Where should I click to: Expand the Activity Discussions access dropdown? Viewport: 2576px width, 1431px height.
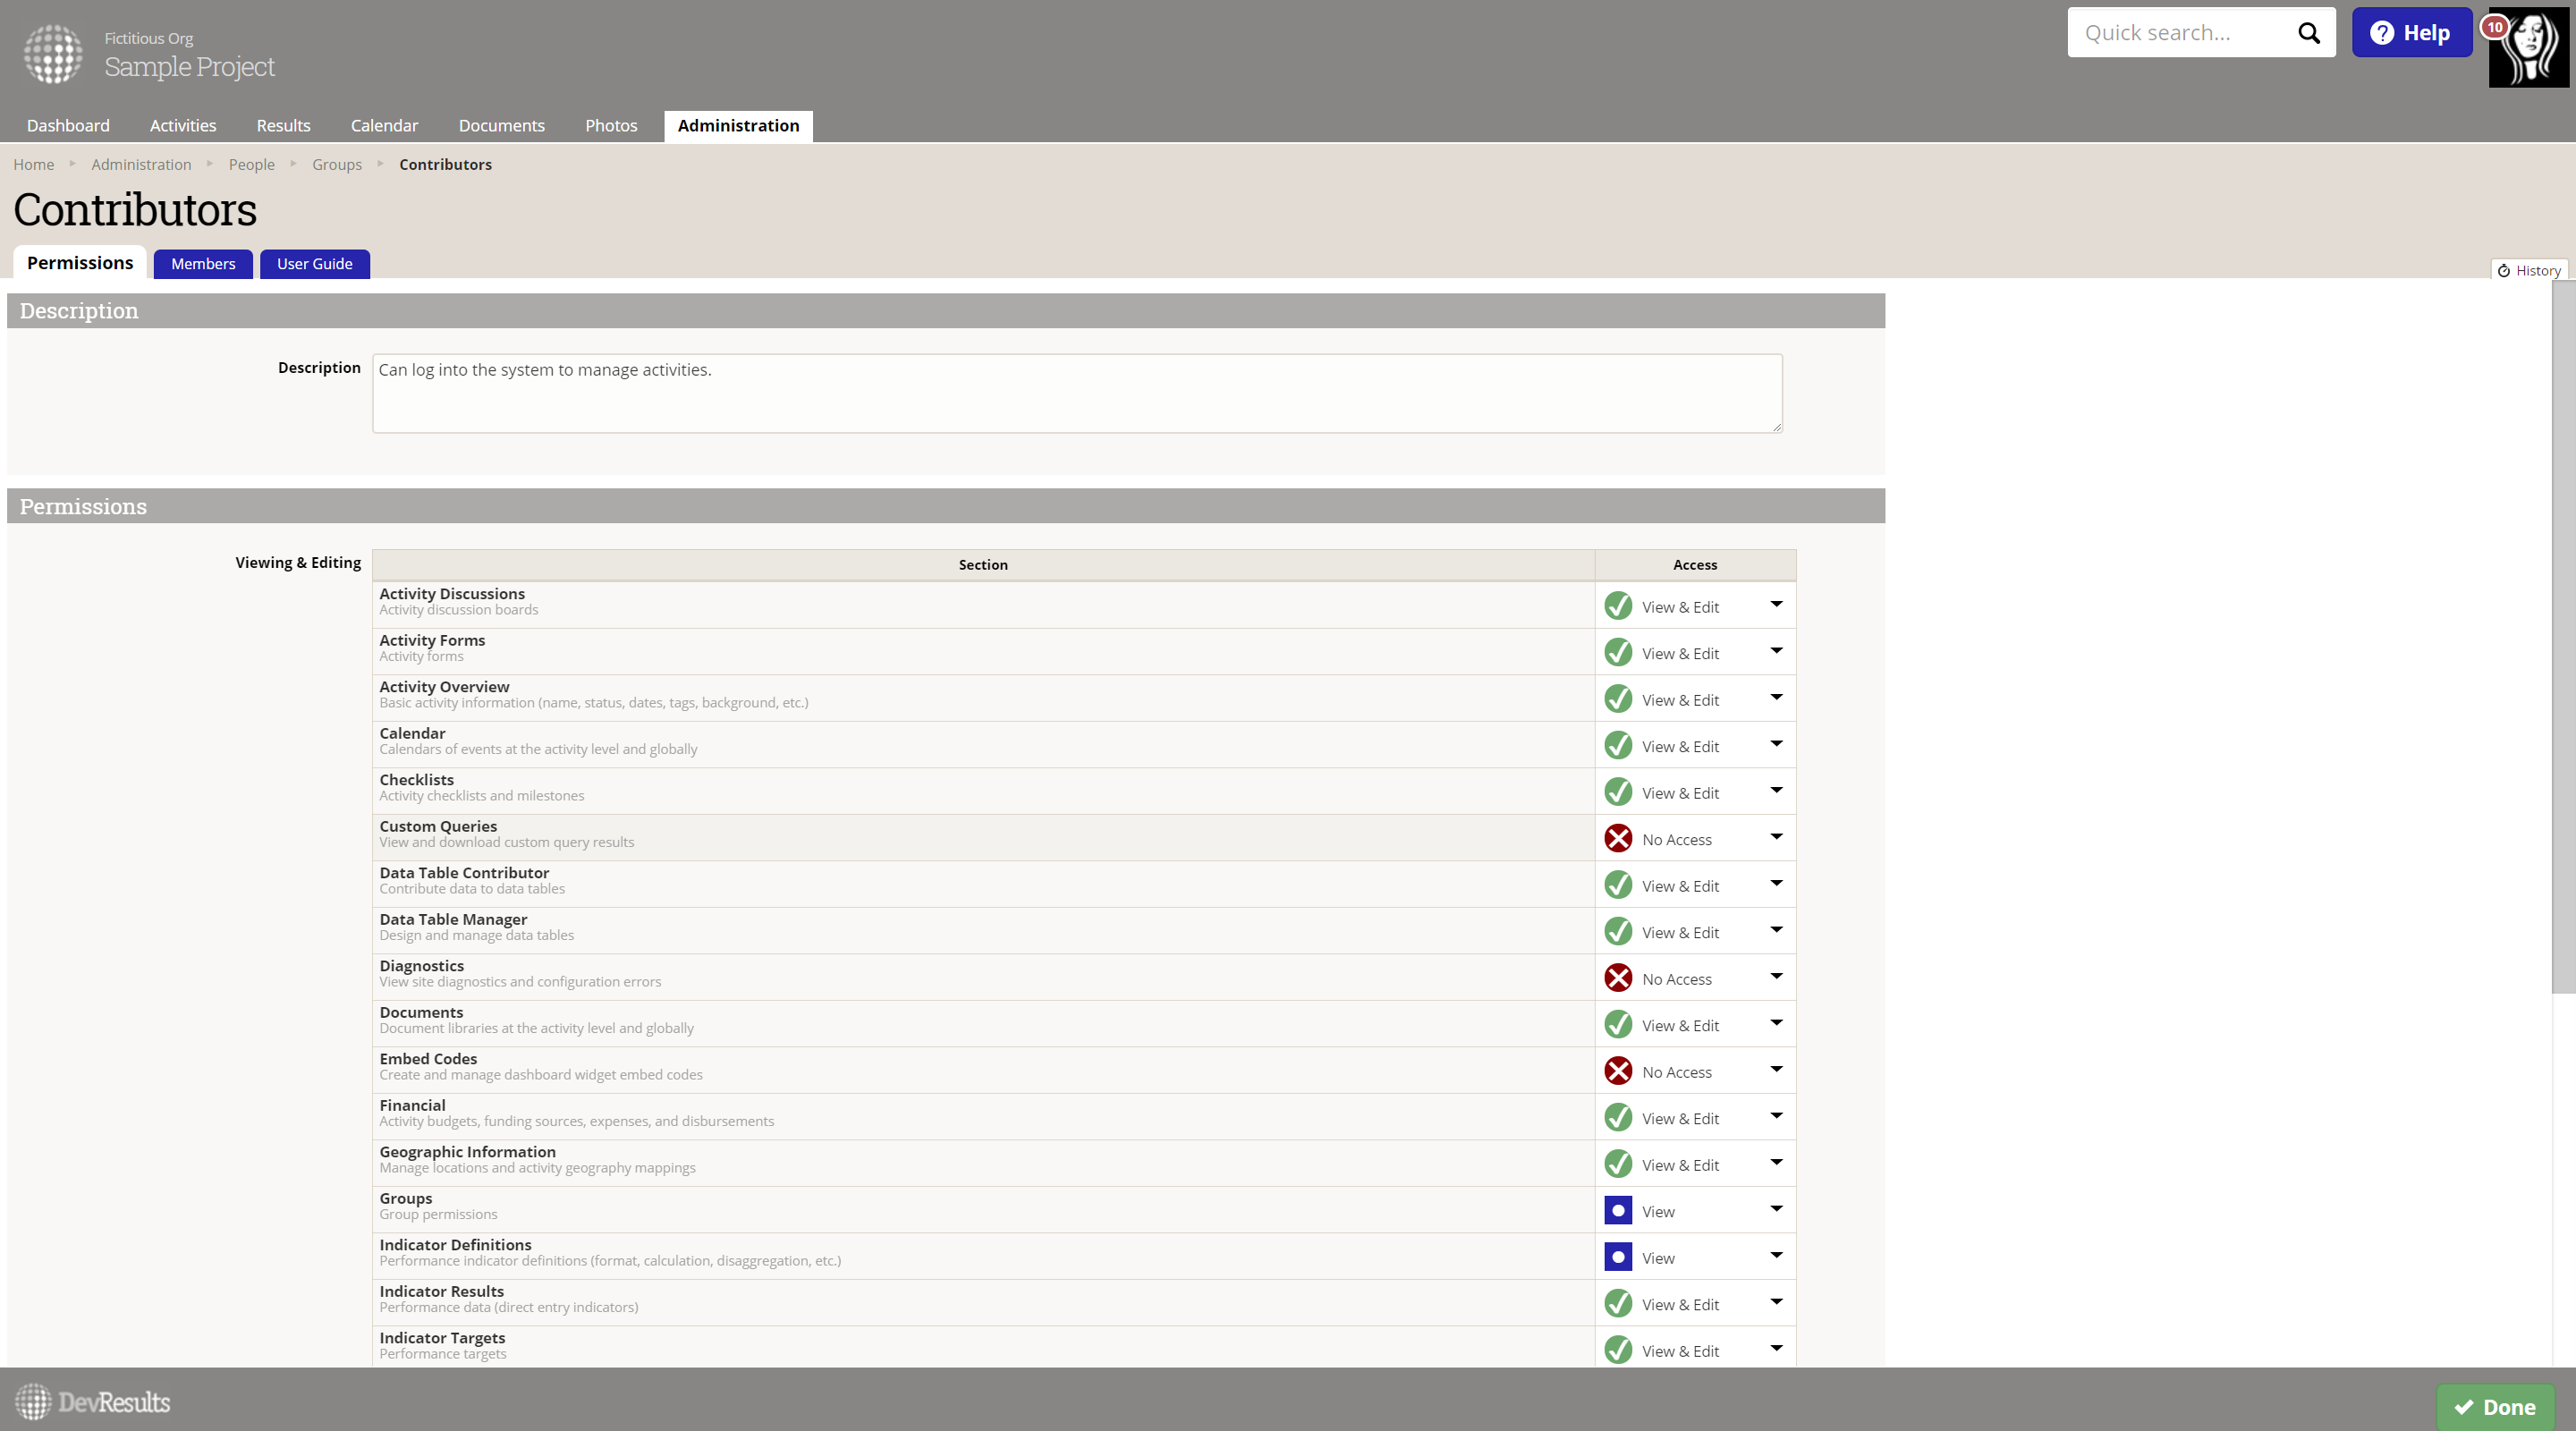1776,604
